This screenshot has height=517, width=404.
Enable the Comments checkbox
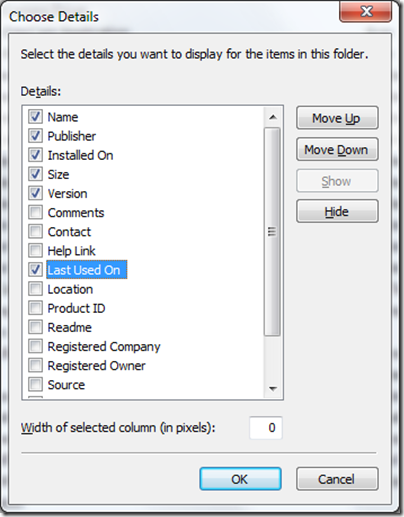35,212
